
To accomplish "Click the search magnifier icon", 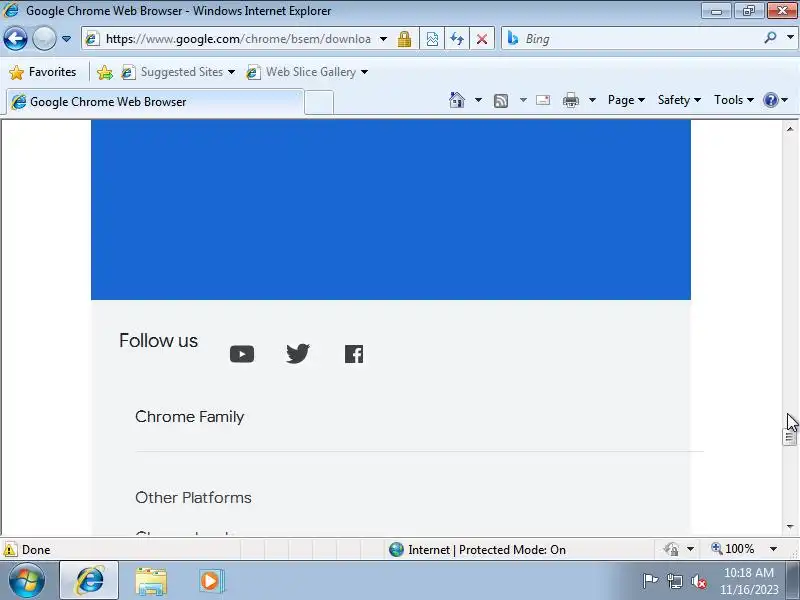I will click(x=770, y=38).
